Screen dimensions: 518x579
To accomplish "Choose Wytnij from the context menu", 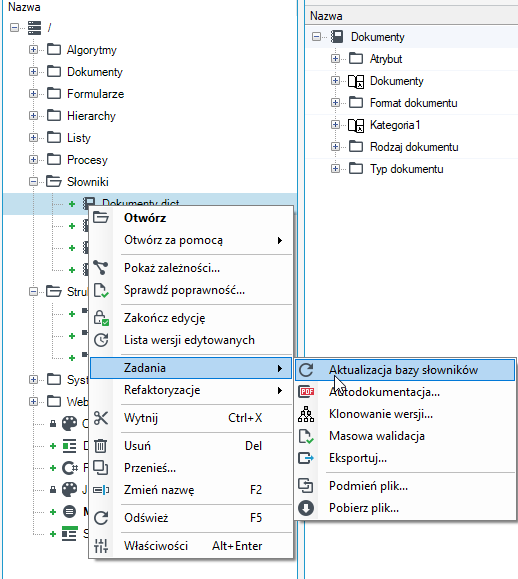I will (191, 418).
